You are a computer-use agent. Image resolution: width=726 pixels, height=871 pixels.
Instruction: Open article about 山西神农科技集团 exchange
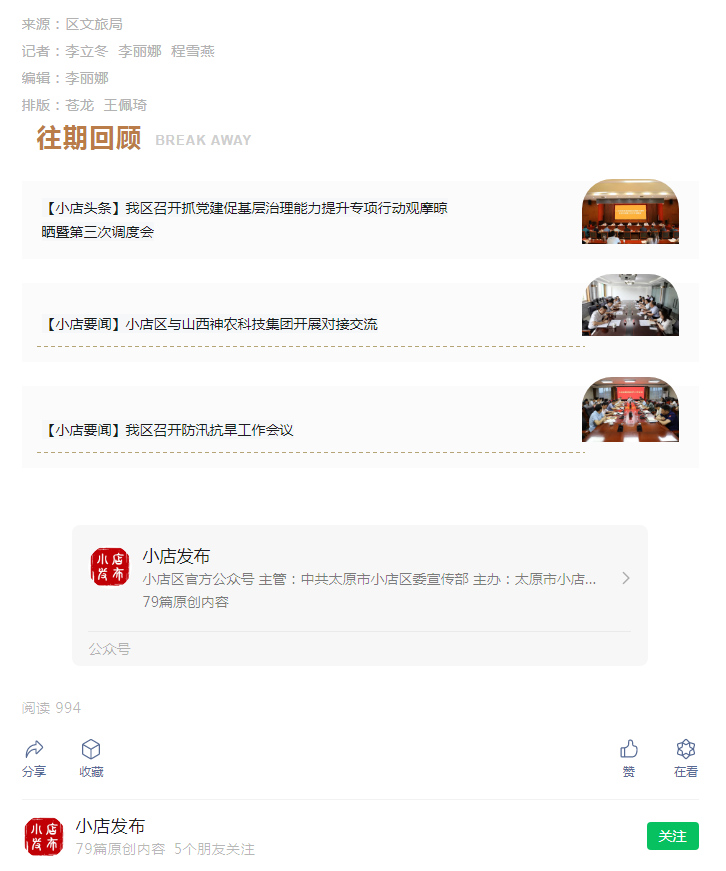point(210,324)
